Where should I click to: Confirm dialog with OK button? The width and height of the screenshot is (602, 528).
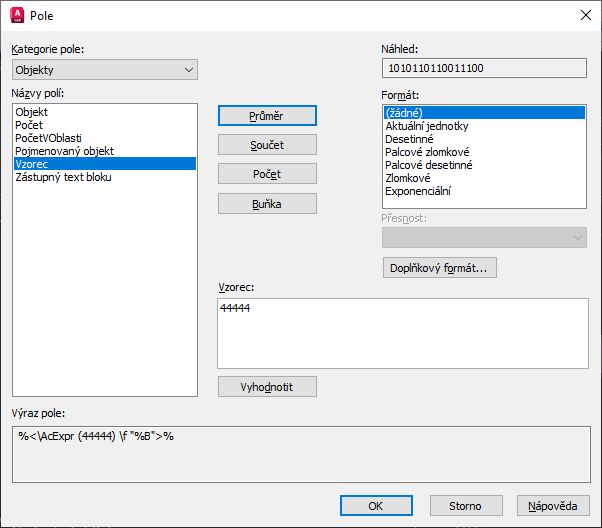376,506
